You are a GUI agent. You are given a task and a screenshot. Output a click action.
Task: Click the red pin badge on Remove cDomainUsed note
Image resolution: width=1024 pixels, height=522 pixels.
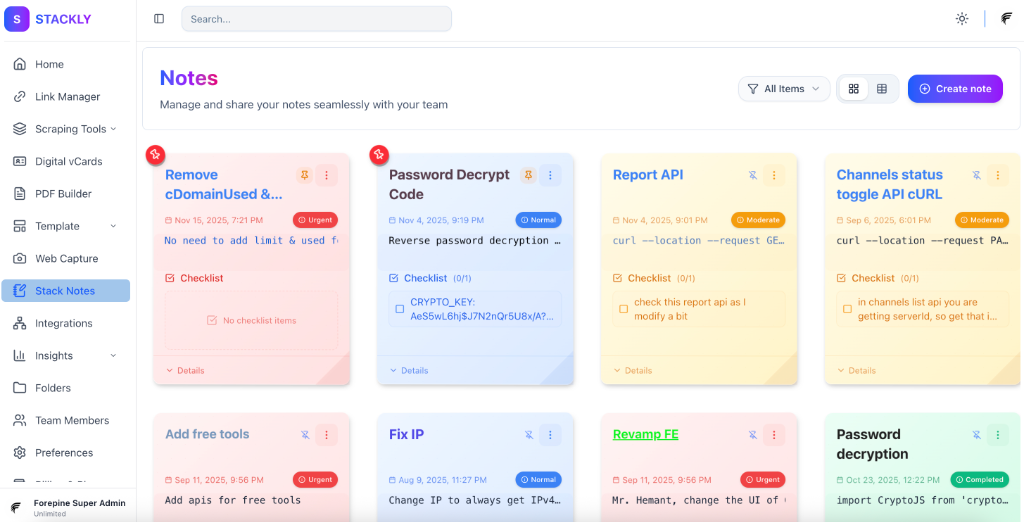(155, 155)
